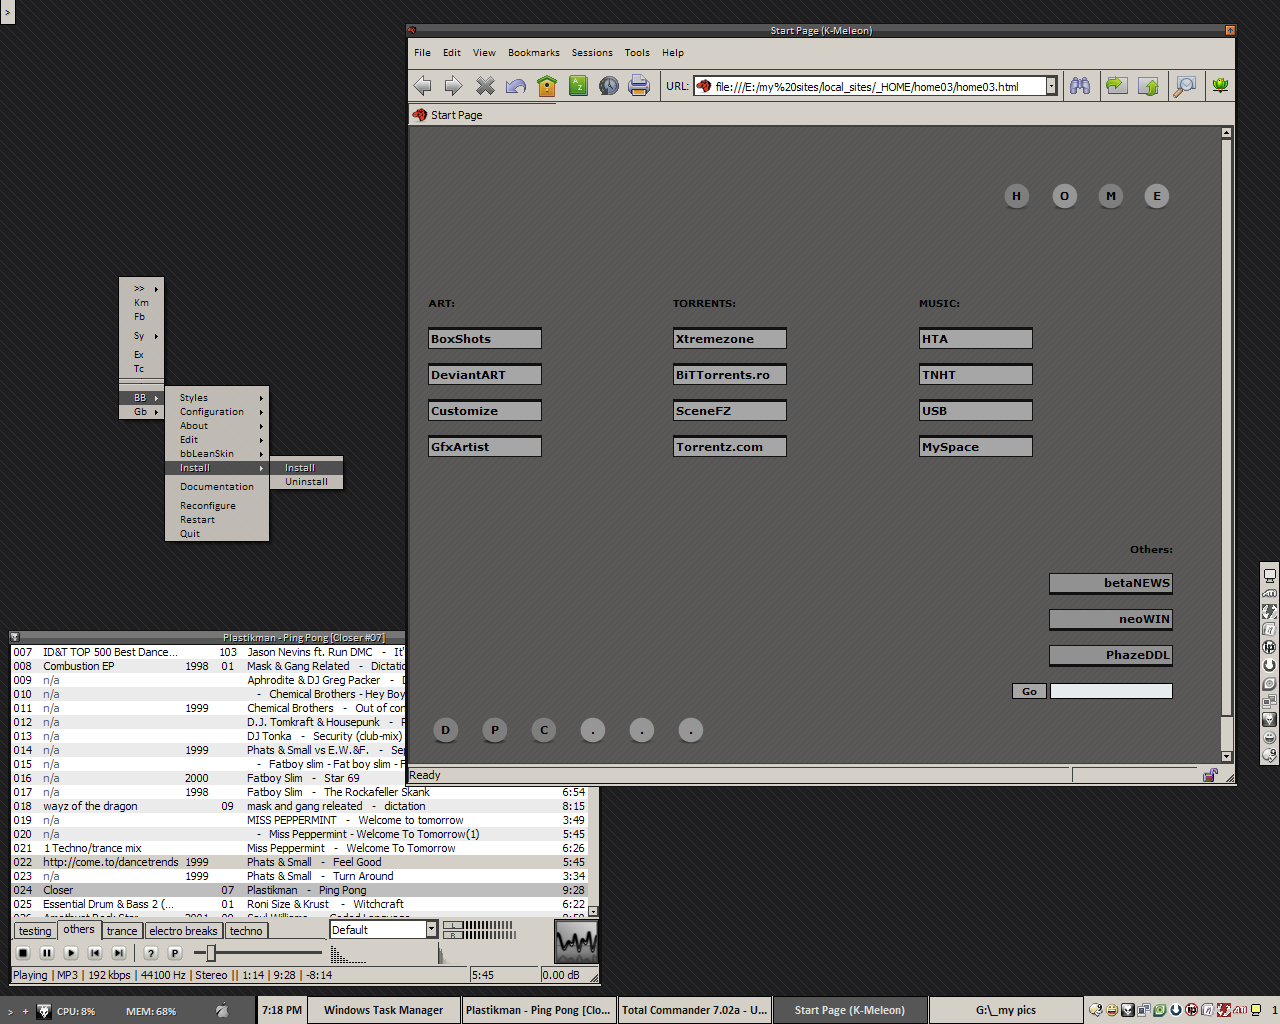The image size is (1280, 1024).
Task: Expand the Sy menu entry
Action: click(x=141, y=336)
